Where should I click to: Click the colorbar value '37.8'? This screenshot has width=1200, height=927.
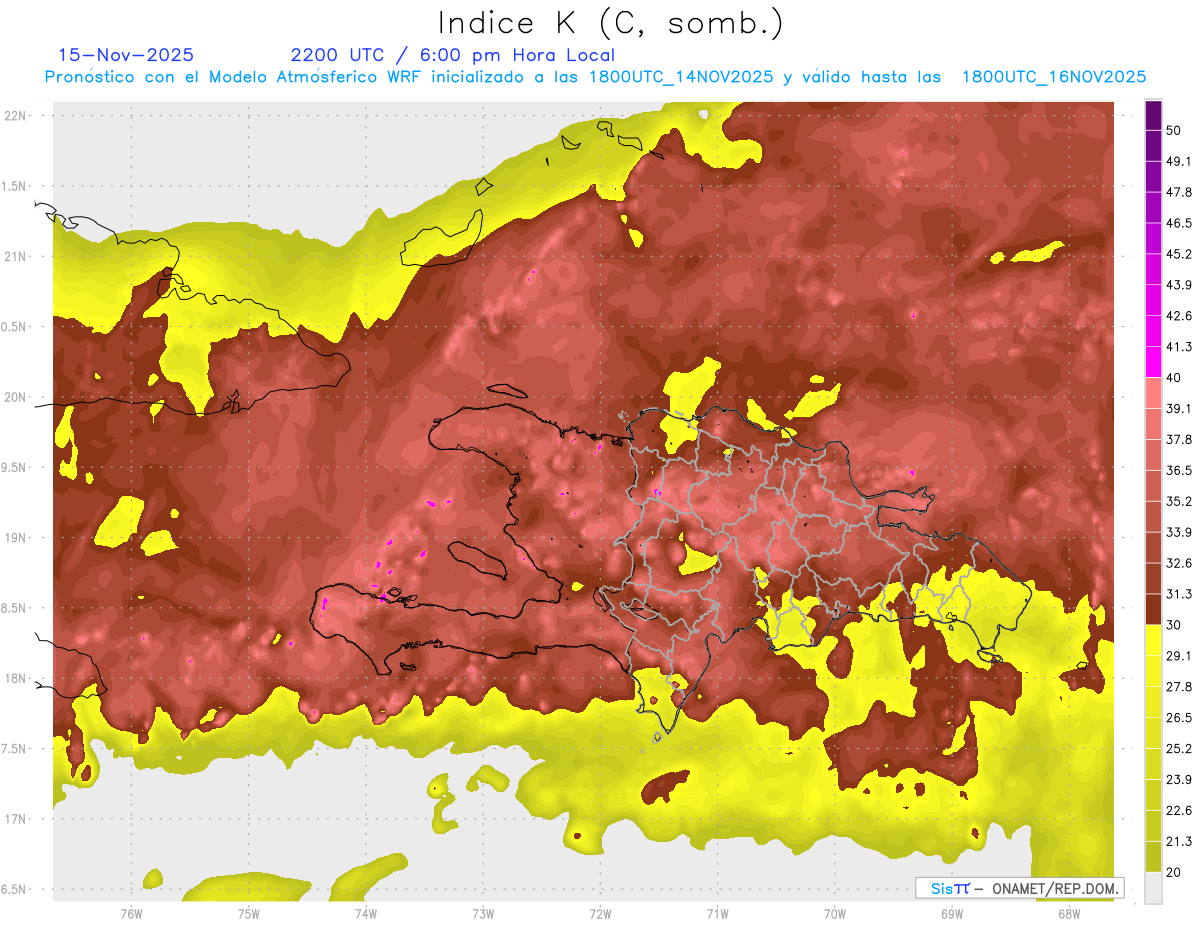1178,439
